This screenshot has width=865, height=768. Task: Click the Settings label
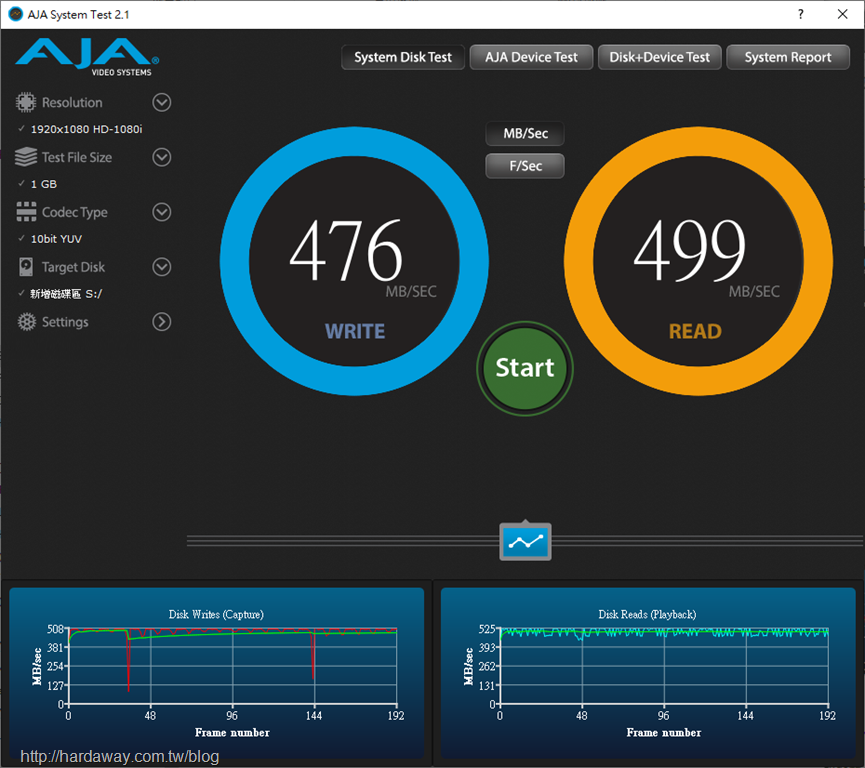(x=65, y=322)
